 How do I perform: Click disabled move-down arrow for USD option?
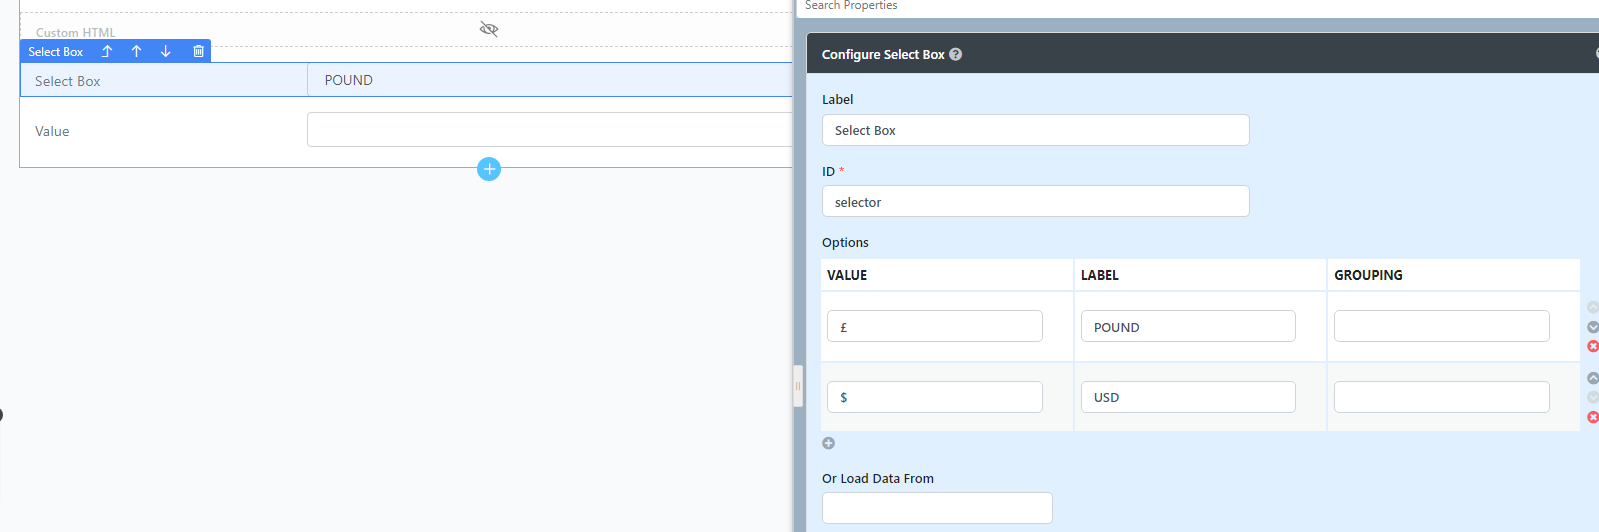[1593, 397]
